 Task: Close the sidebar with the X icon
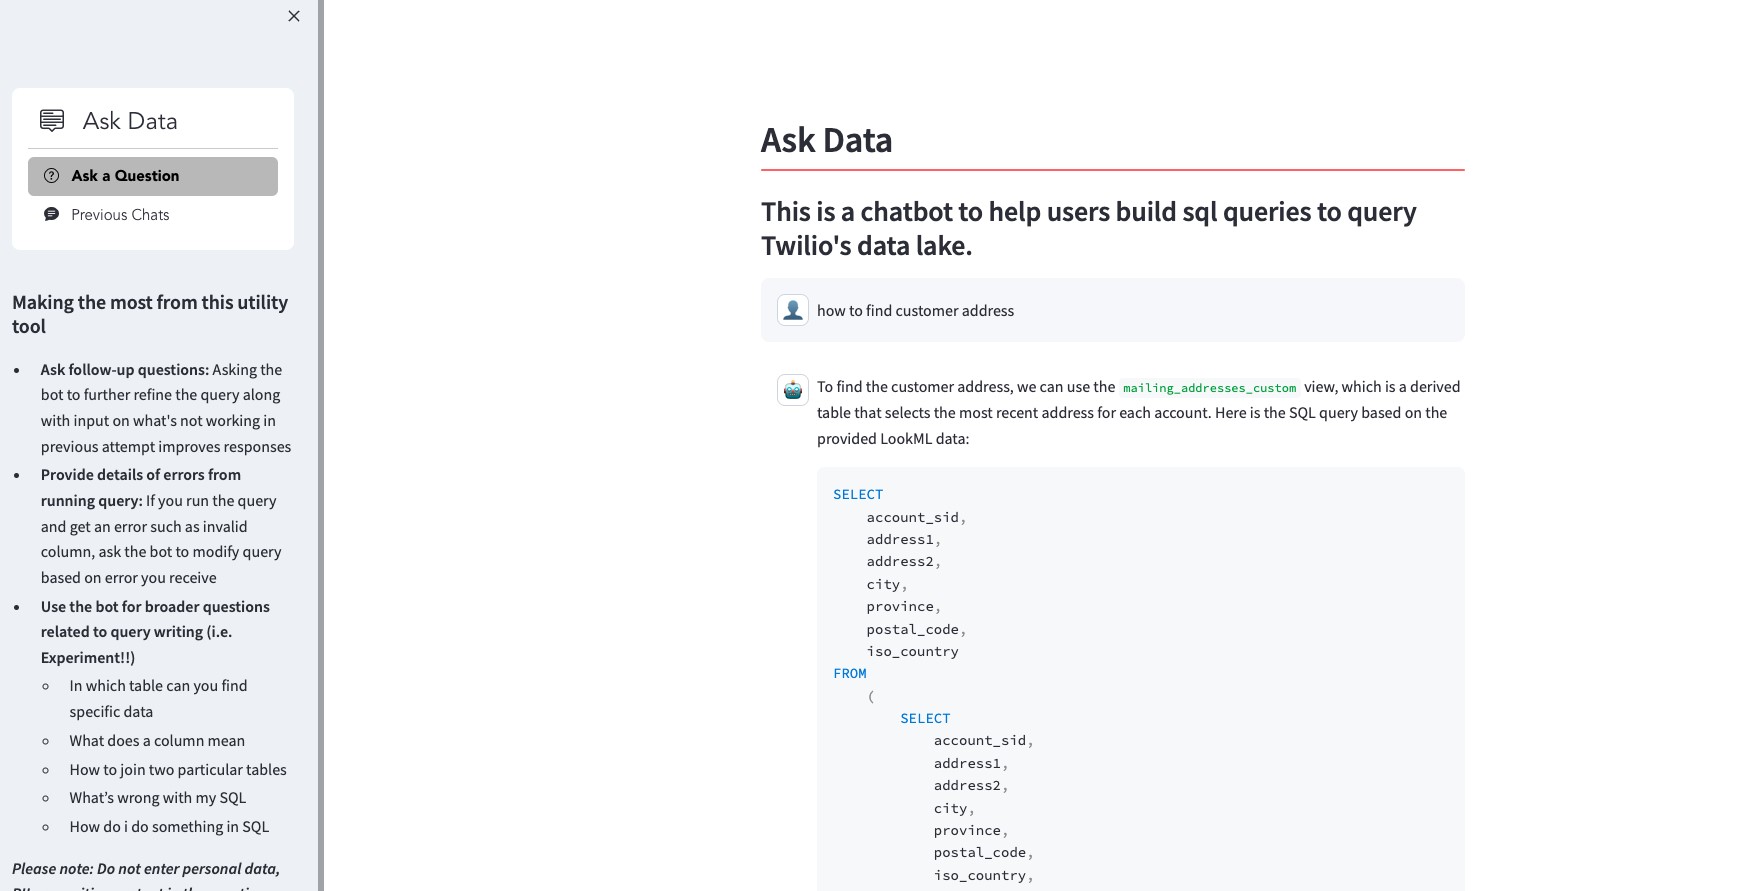tap(294, 16)
